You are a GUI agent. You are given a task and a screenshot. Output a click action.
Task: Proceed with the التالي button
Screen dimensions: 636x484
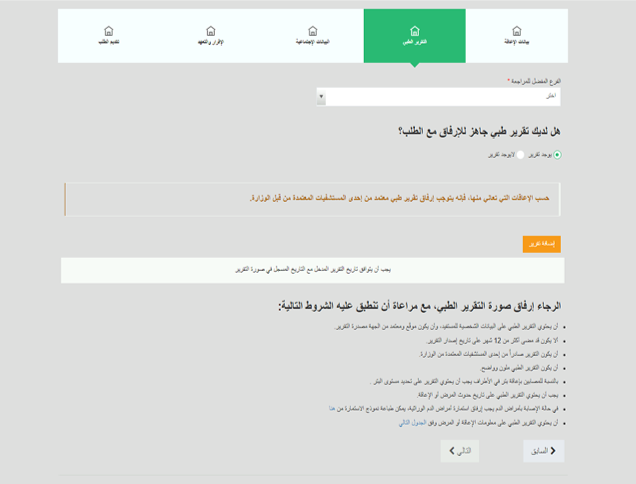(460, 451)
